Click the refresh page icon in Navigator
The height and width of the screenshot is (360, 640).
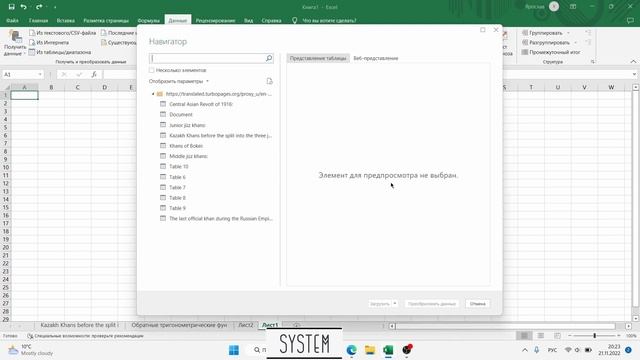(269, 81)
